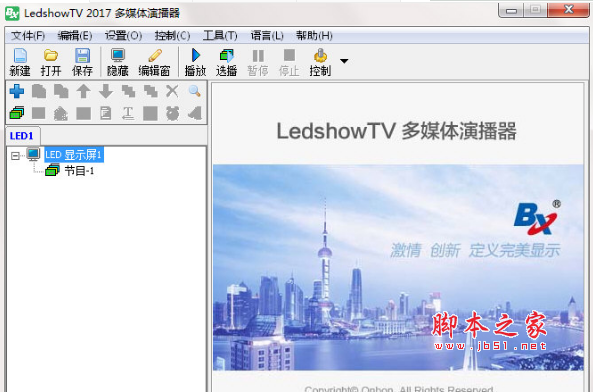Click the Shanghai skyline splash image
This screenshot has width=593, height=392.
tap(398, 267)
